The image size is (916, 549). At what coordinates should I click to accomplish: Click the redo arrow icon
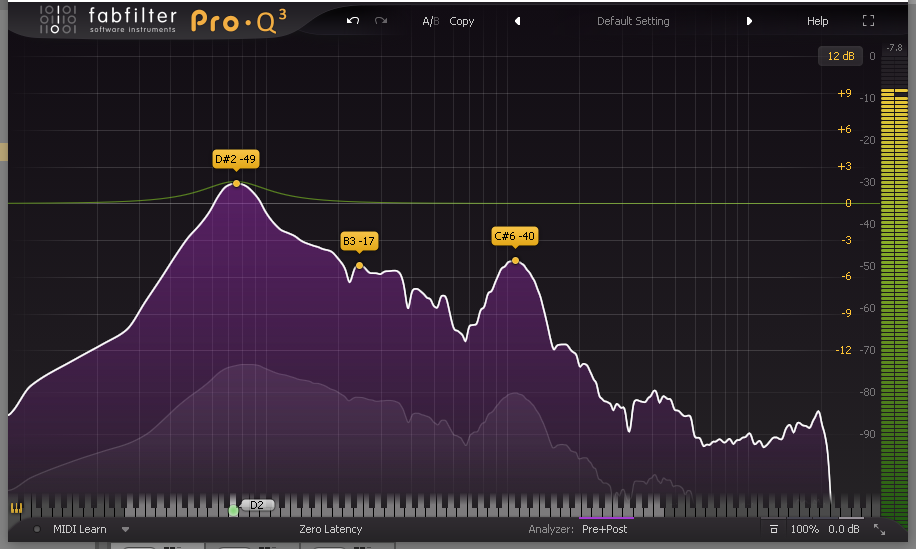click(x=381, y=21)
